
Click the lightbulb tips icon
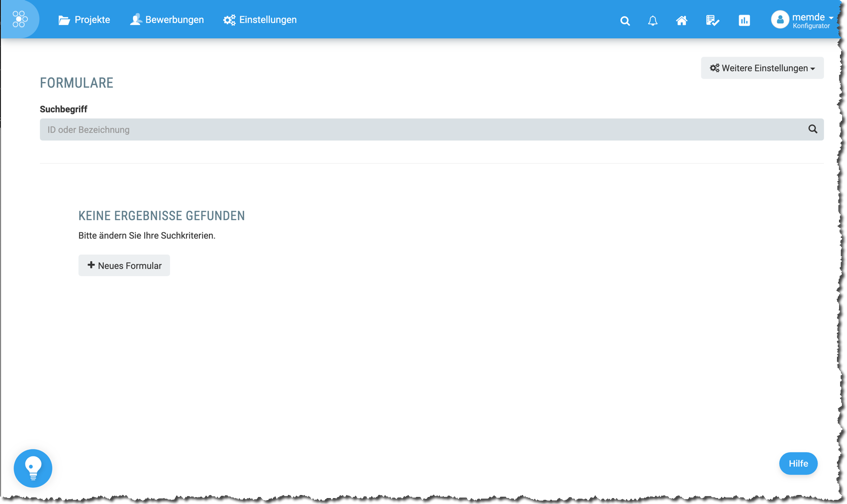33,468
